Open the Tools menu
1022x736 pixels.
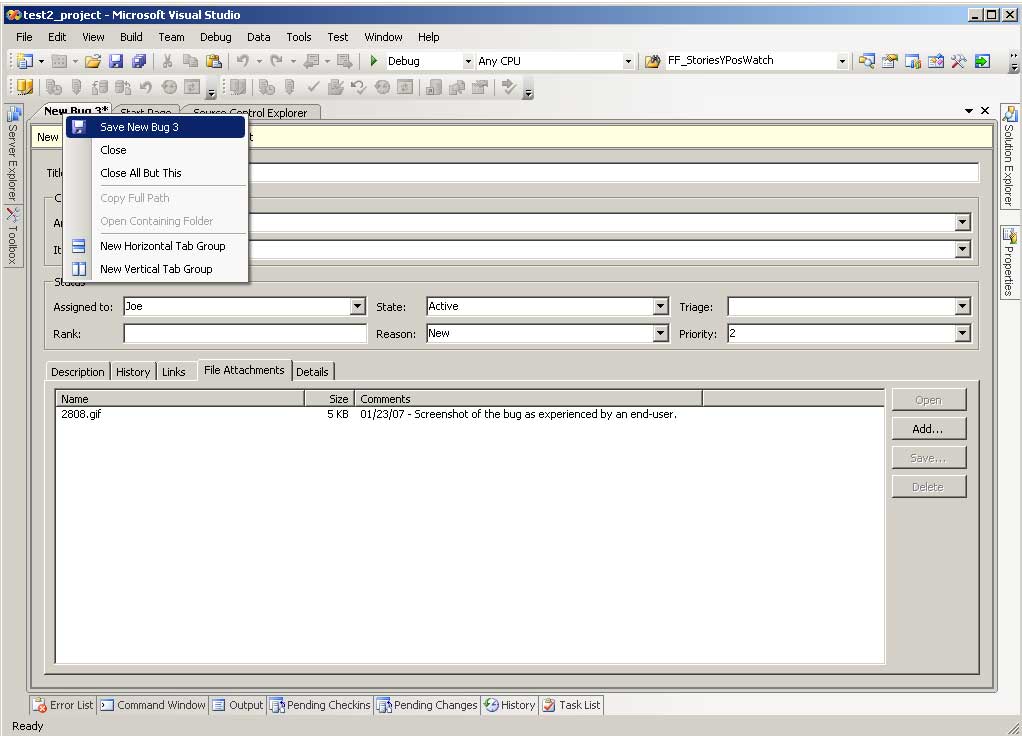tap(299, 37)
